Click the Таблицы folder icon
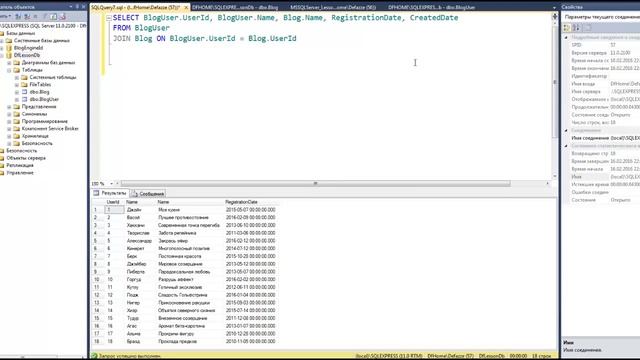This screenshot has height=360, width=640. point(16,70)
